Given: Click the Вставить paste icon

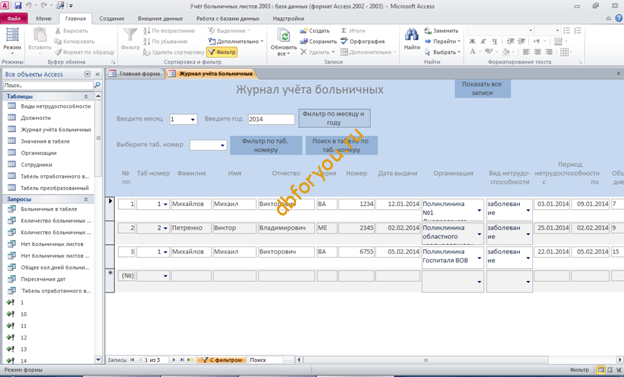Looking at the screenshot, I should point(39,35).
